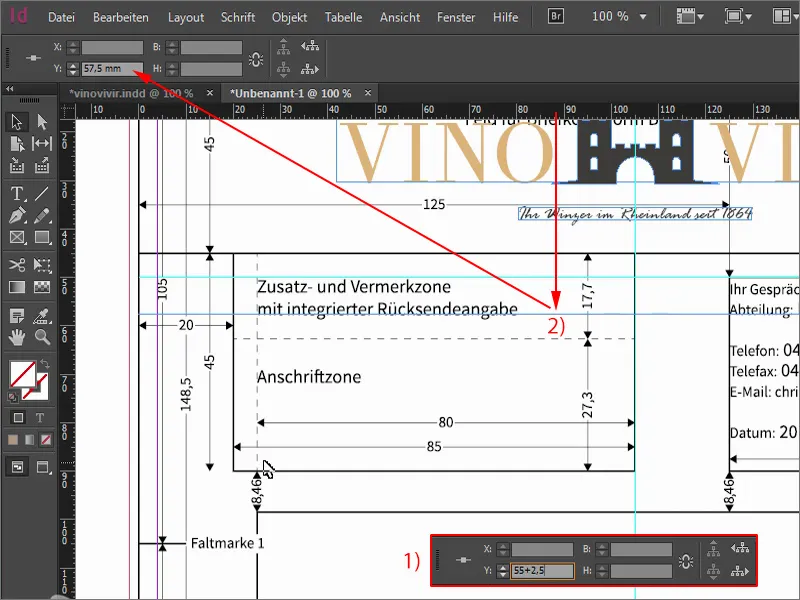Click the reference point locator
This screenshot has width=800, height=600.
(33, 58)
